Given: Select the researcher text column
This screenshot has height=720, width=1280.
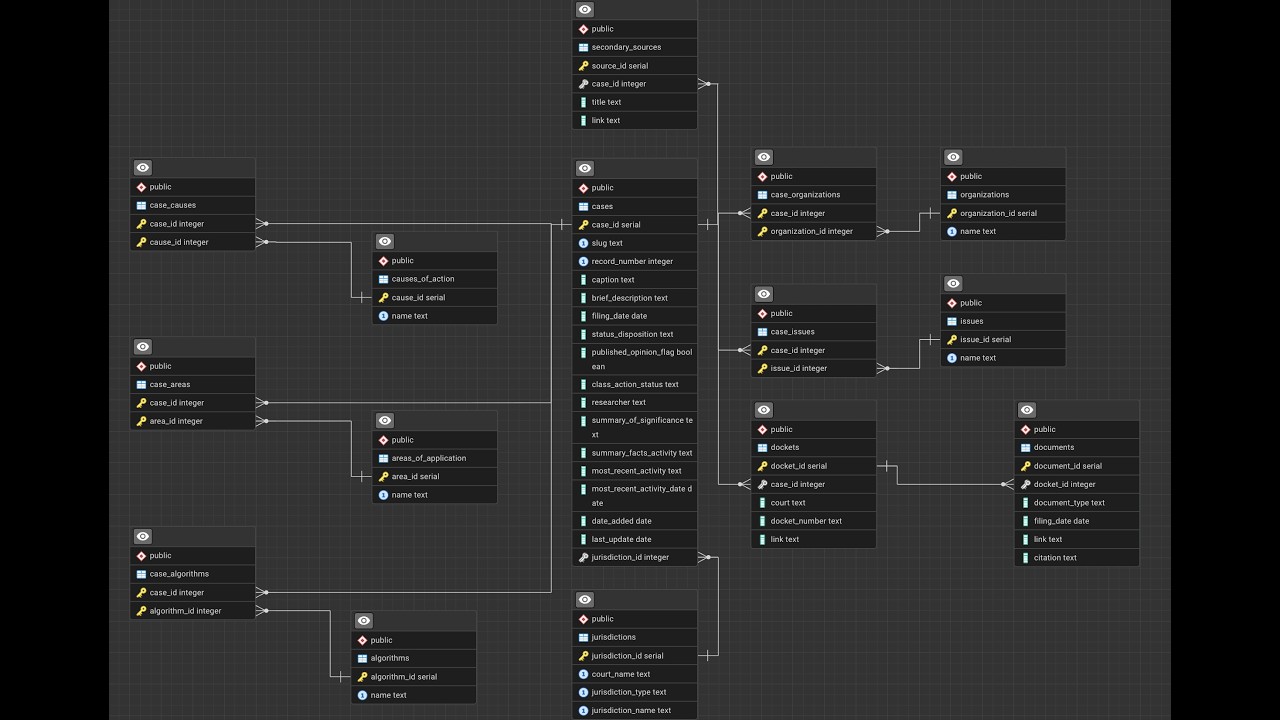Looking at the screenshot, I should (x=635, y=402).
